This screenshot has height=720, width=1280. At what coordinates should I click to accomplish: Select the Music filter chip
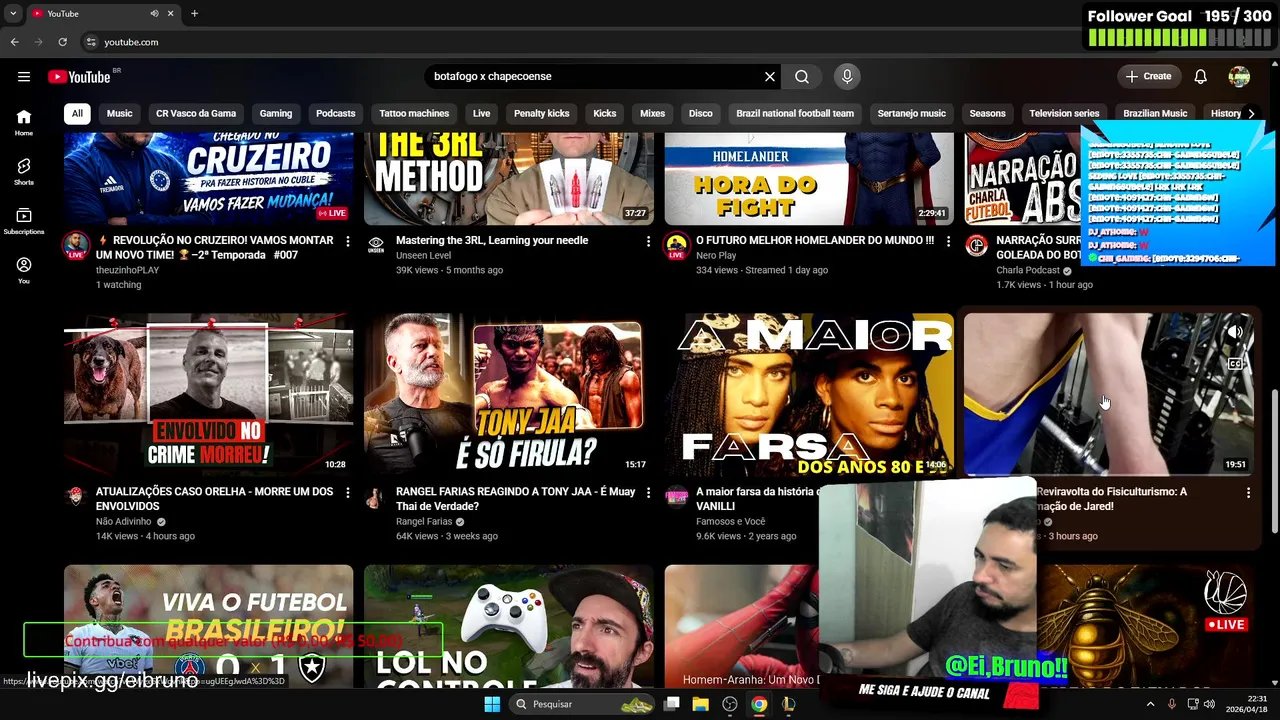pyautogui.click(x=119, y=113)
